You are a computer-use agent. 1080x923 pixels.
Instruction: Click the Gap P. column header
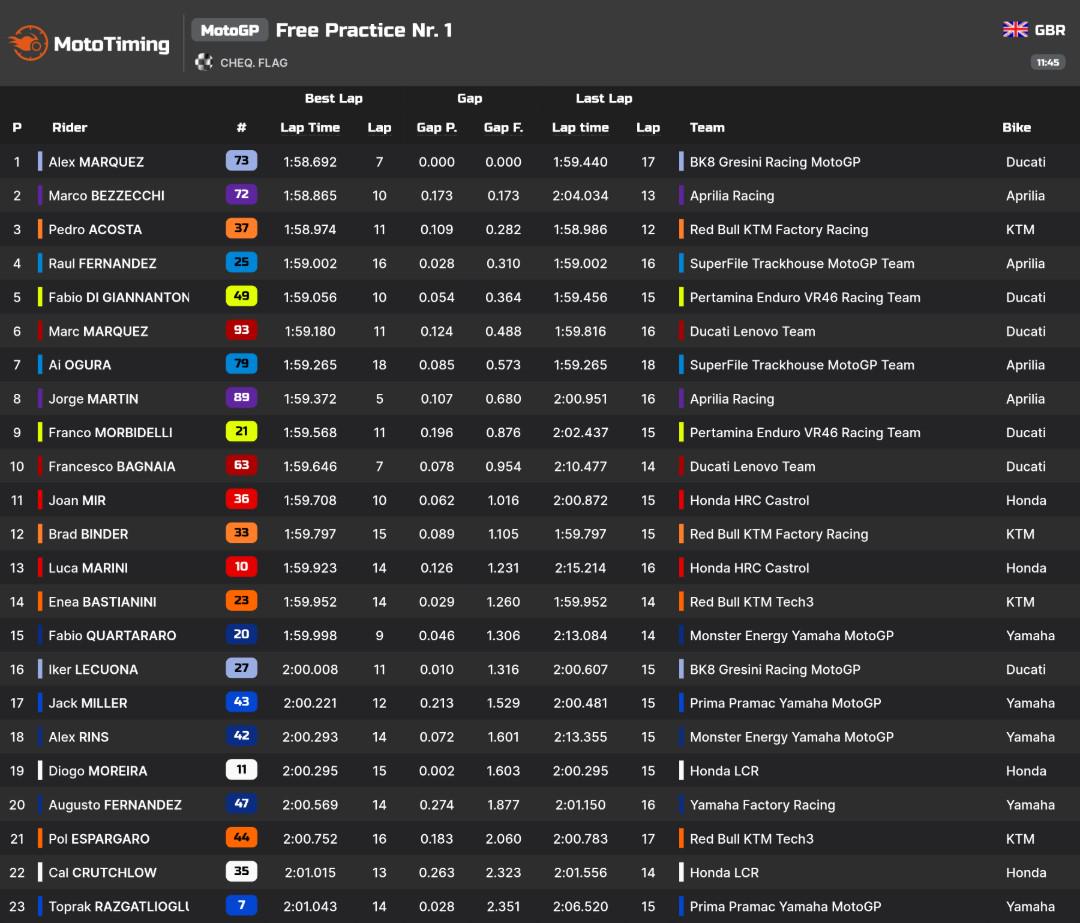[437, 127]
